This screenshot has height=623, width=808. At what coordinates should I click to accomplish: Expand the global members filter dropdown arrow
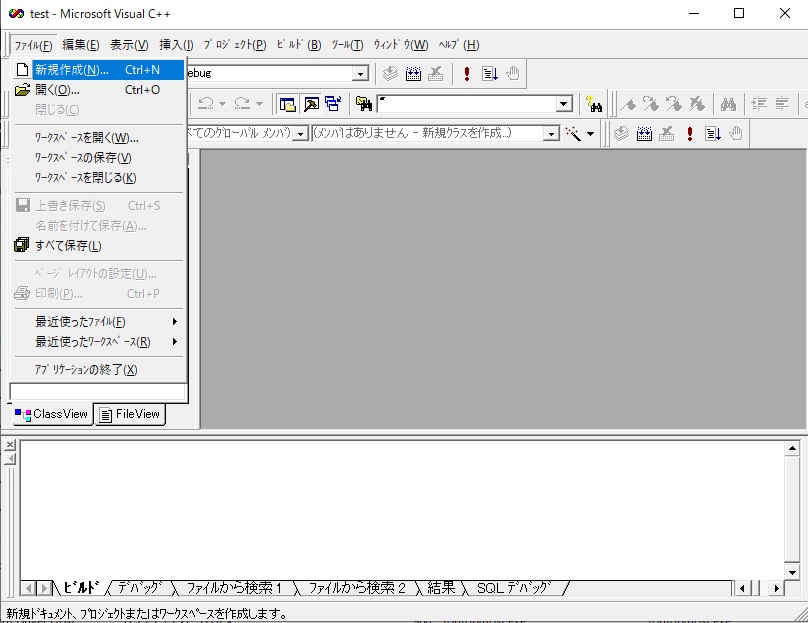[x=300, y=134]
